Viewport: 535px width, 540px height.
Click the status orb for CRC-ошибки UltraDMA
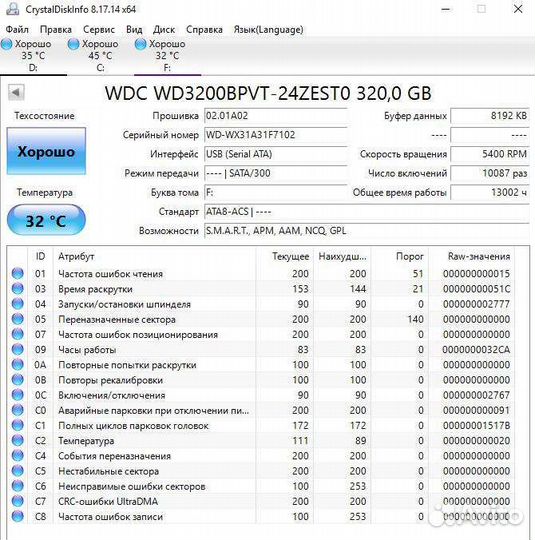(18, 501)
